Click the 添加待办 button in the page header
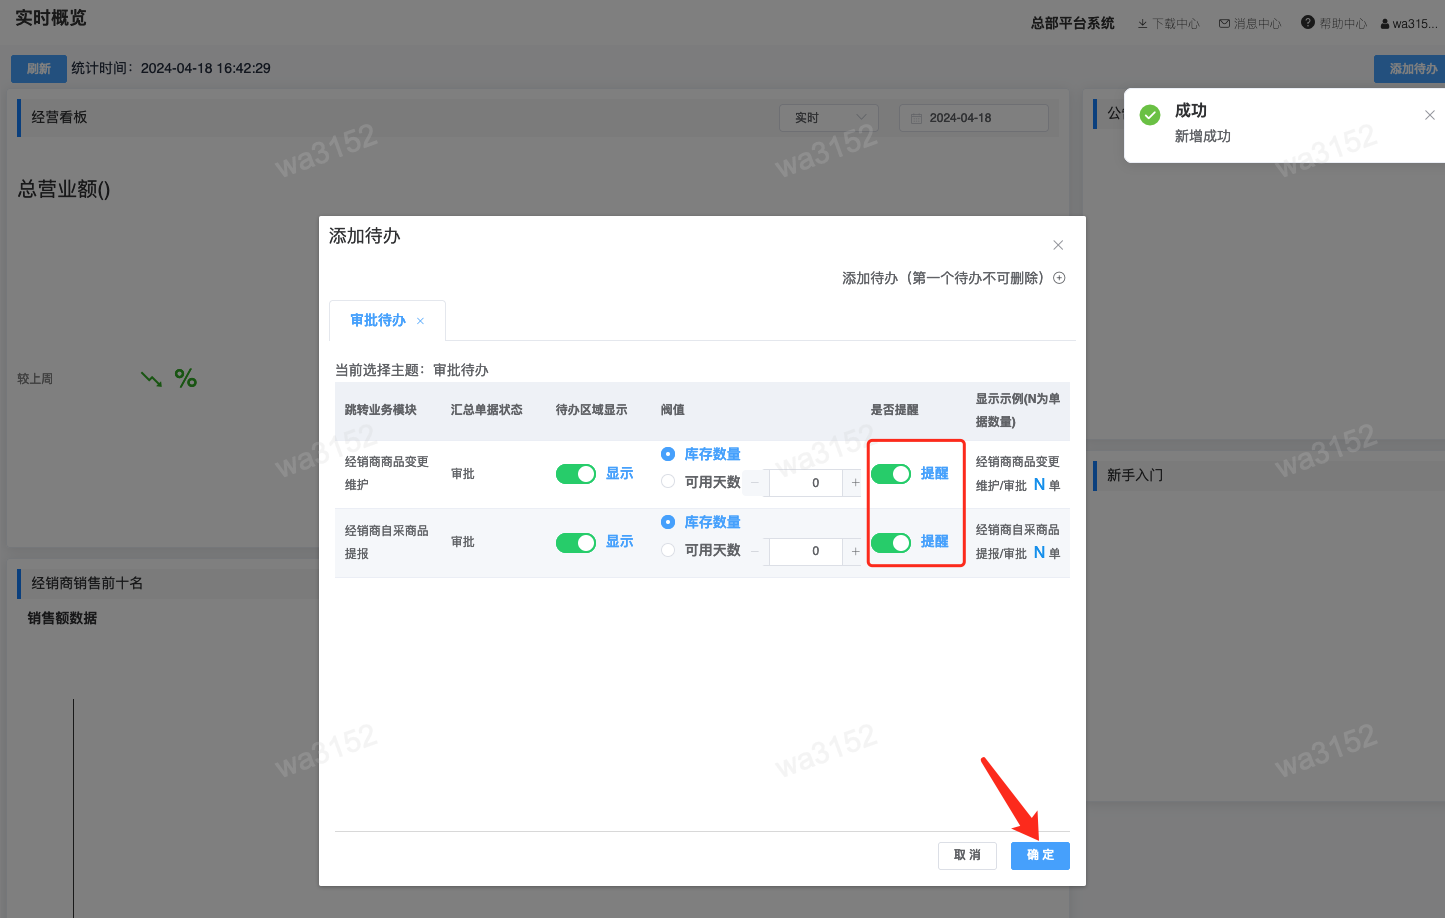Image resolution: width=1445 pixels, height=918 pixels. [1411, 69]
